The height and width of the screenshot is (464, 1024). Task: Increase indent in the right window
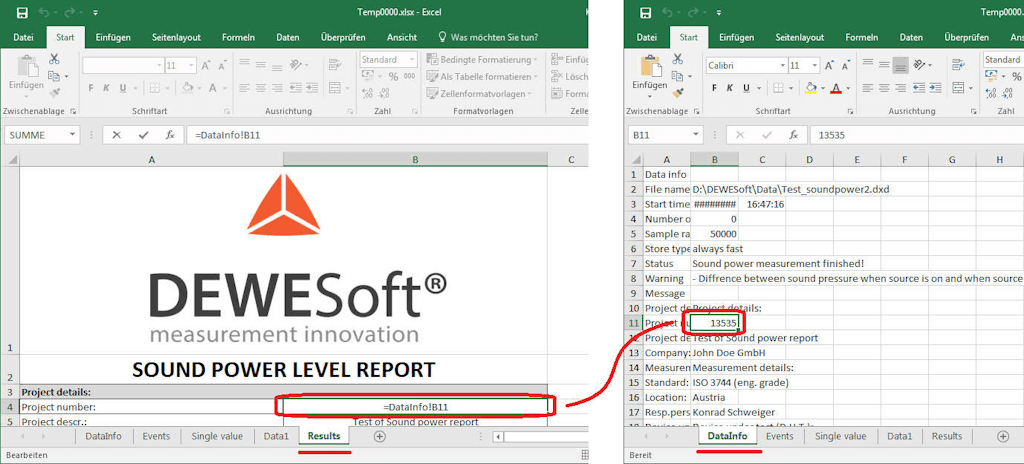934,88
